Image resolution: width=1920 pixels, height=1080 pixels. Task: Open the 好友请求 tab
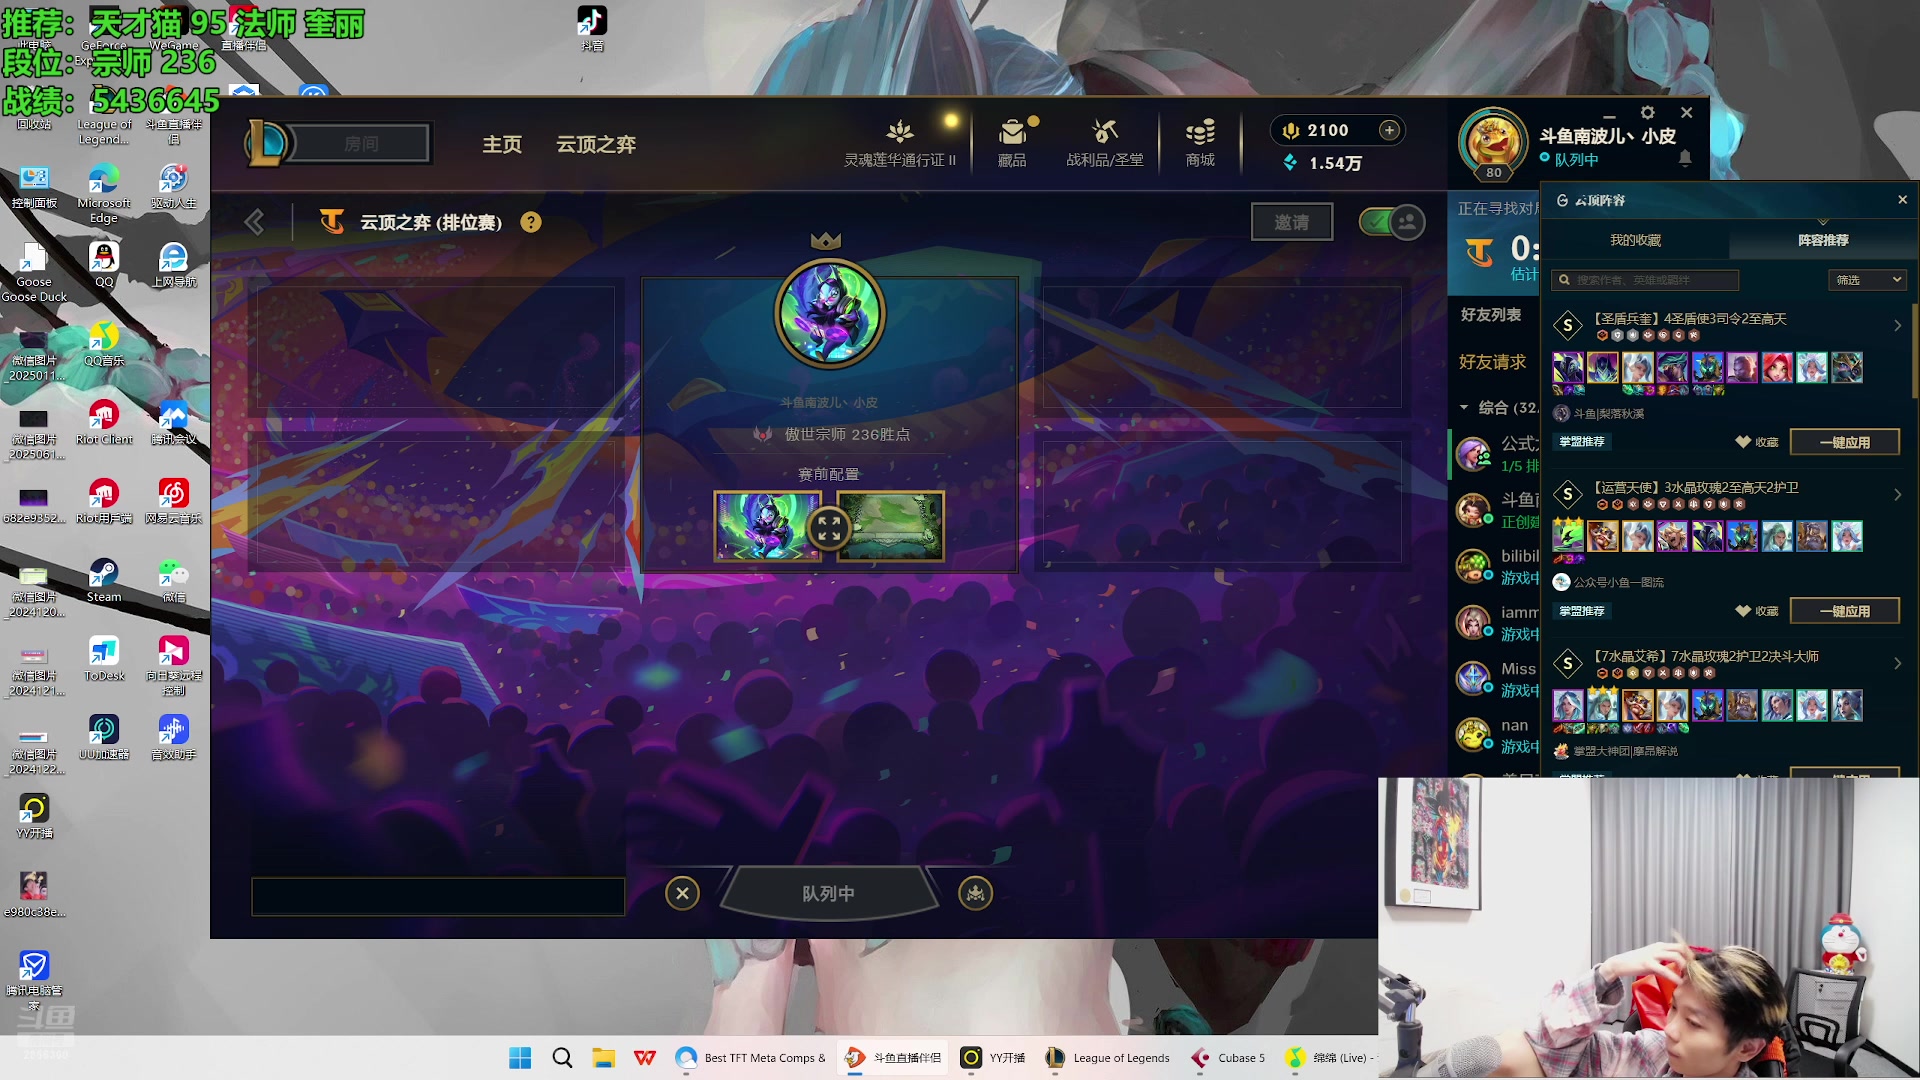tap(1492, 362)
